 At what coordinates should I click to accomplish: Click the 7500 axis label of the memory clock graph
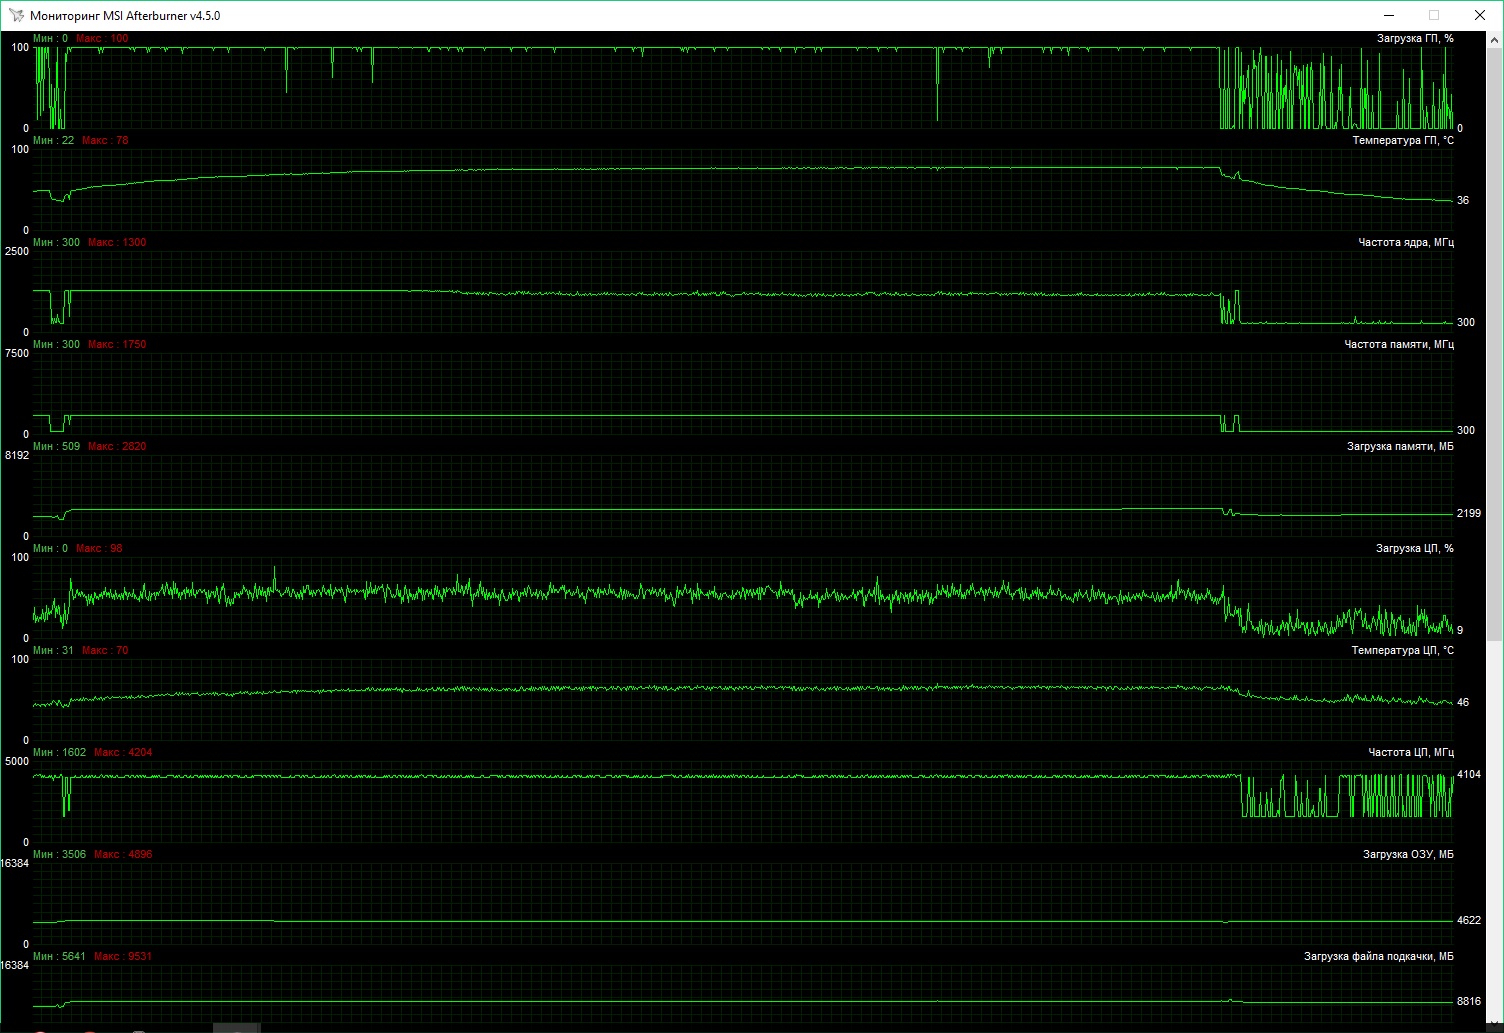click(17, 353)
